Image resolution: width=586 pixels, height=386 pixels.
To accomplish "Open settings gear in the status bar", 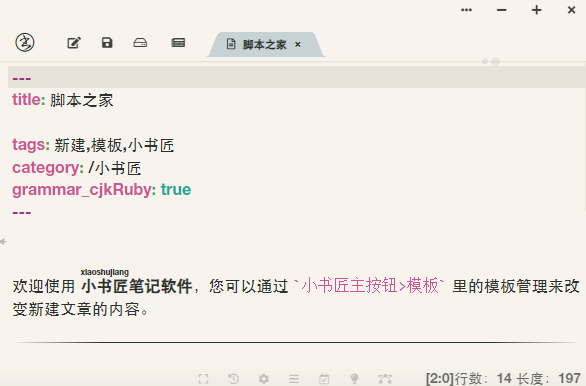I will (264, 379).
